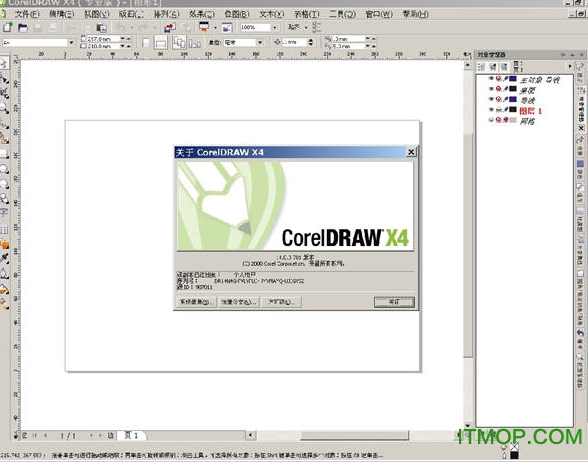Open the 位图(B) menu
Viewport: 588px width, 462px height.
[x=237, y=14]
